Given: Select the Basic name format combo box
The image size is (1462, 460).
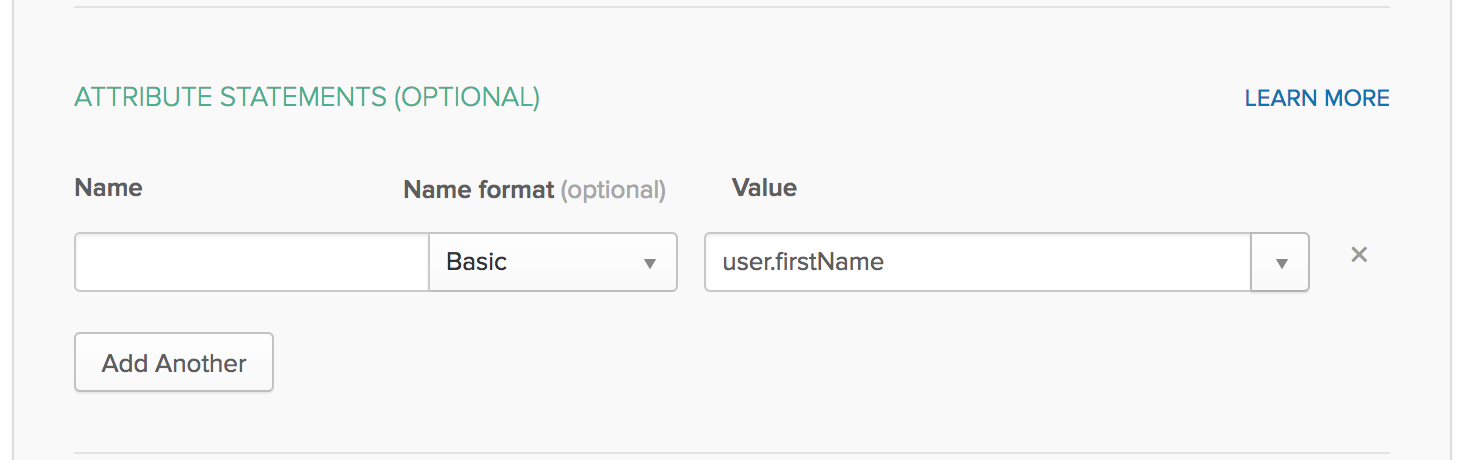Looking at the screenshot, I should point(553,262).
